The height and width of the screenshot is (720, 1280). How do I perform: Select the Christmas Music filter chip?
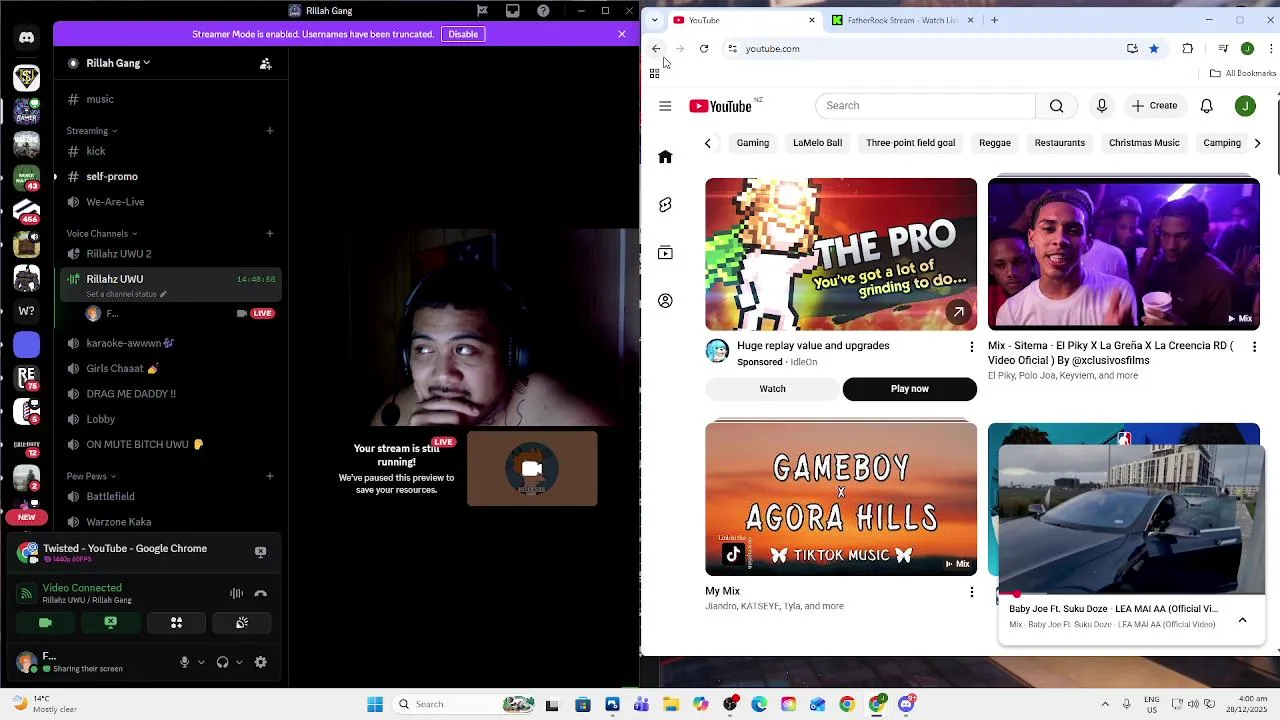[x=1144, y=143]
